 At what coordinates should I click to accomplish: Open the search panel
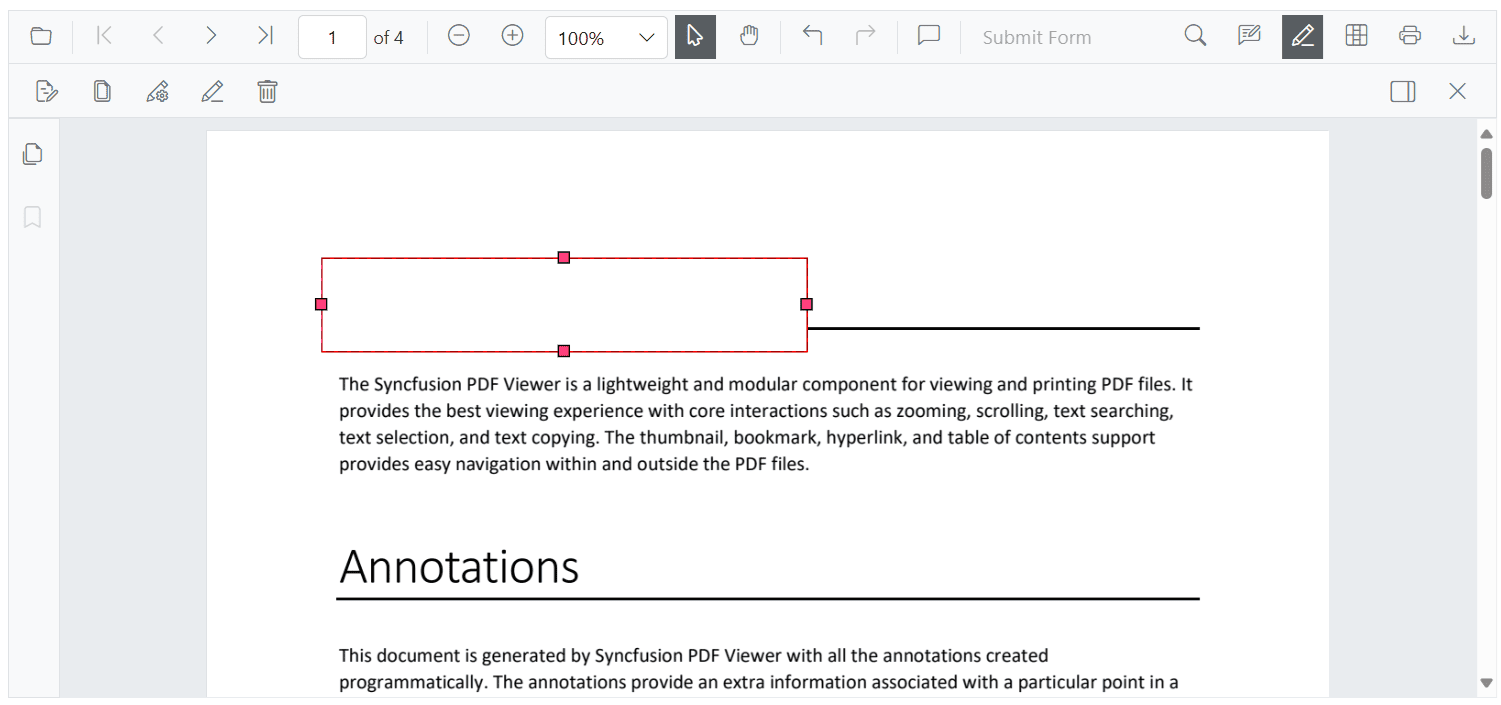click(1196, 35)
